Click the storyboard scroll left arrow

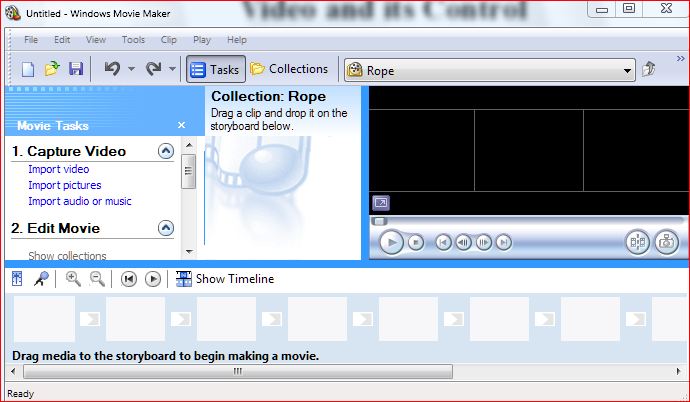point(13,371)
